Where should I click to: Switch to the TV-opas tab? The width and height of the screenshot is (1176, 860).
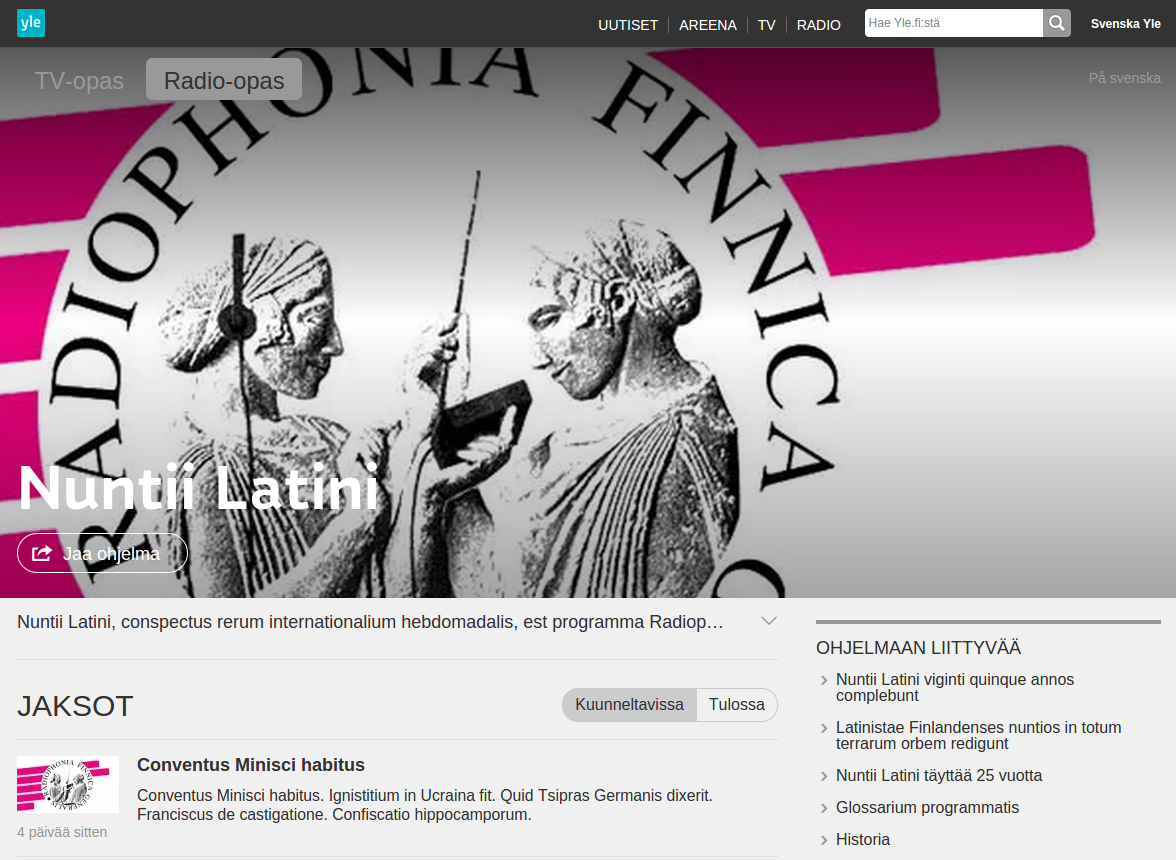[80, 80]
